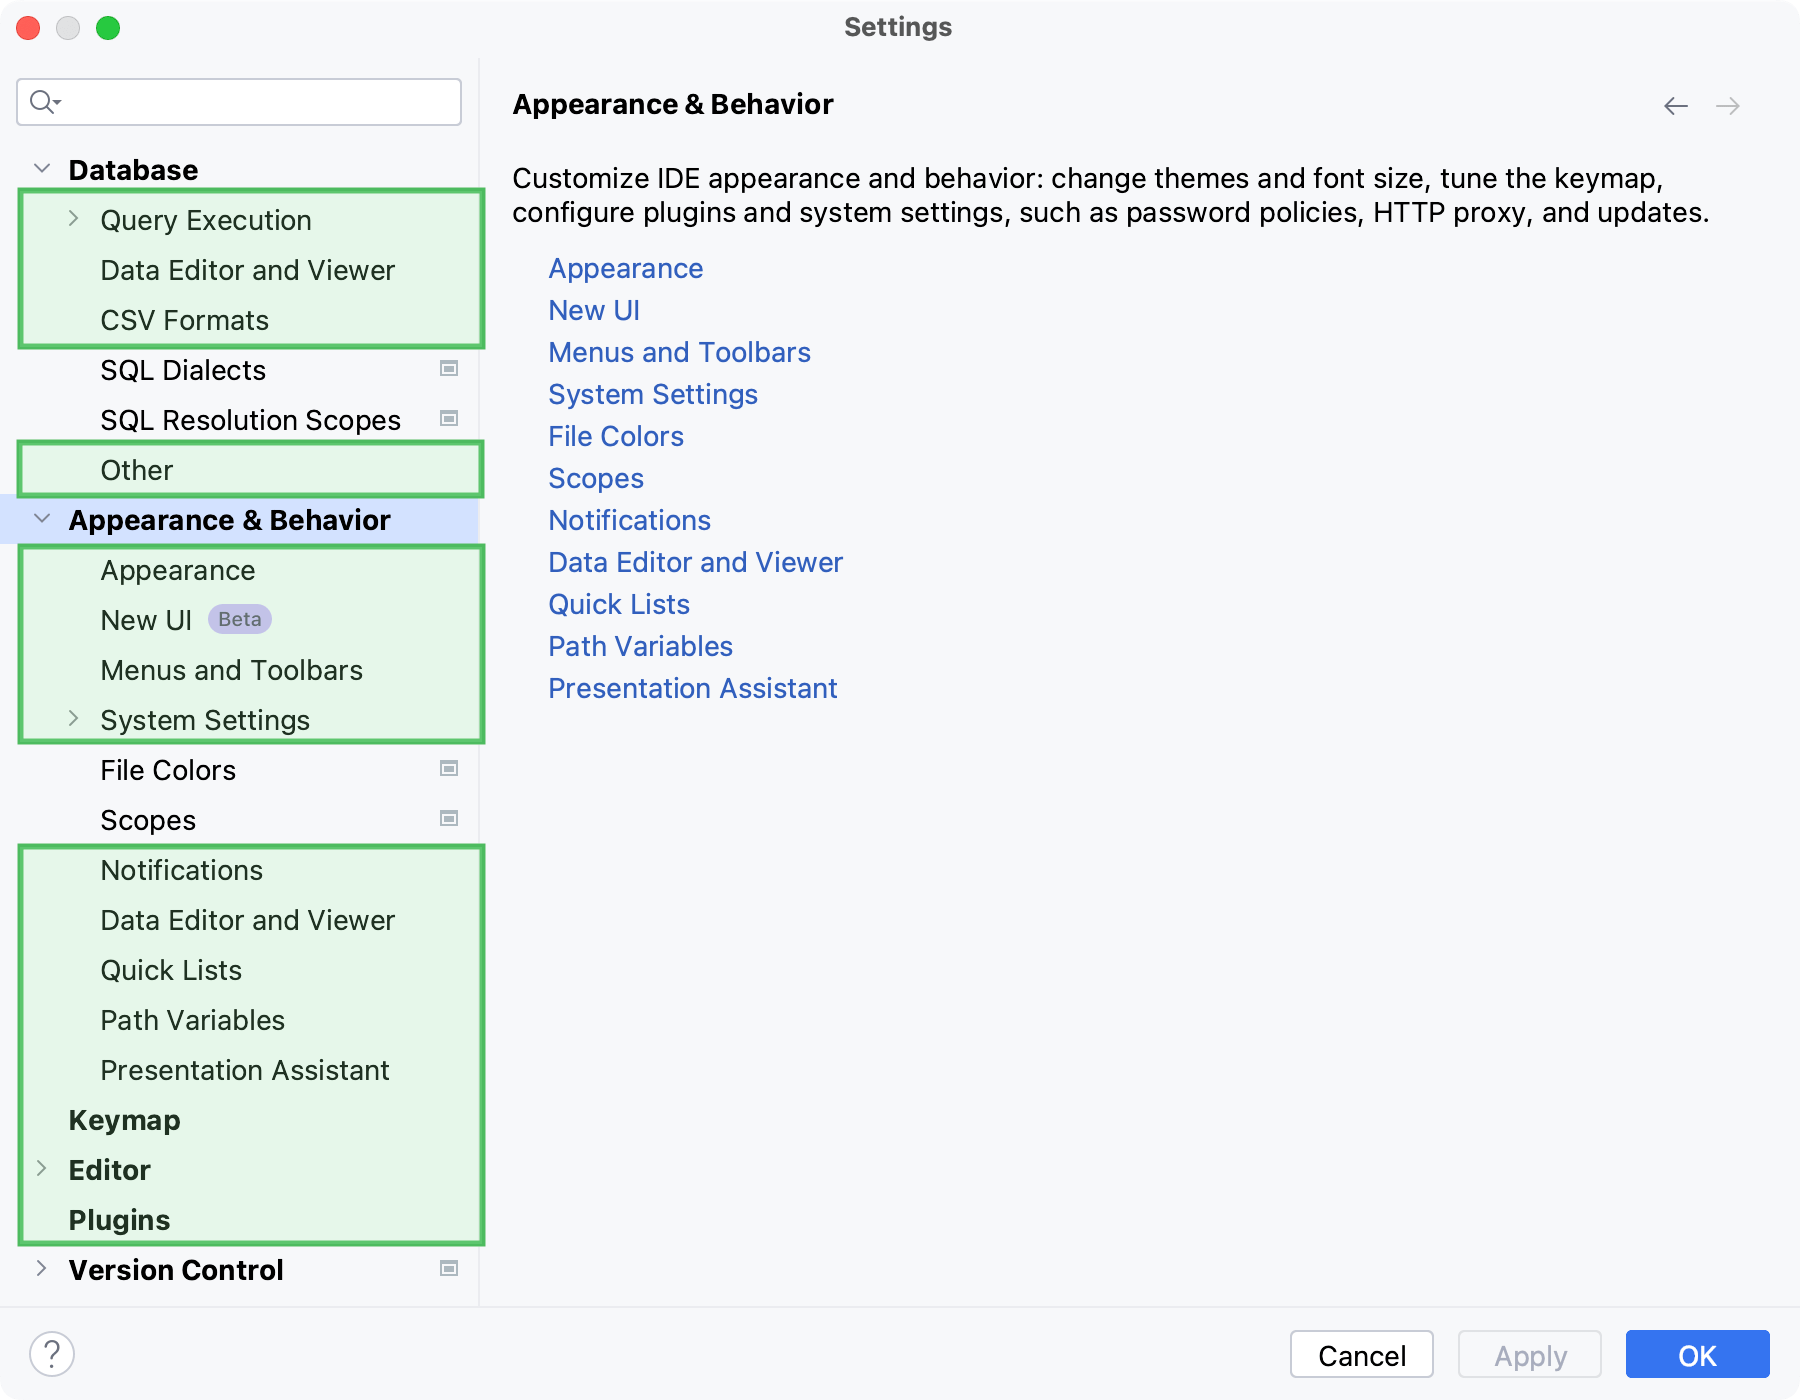Collapse the Database tree section
This screenshot has height=1400, width=1800.
(42, 169)
